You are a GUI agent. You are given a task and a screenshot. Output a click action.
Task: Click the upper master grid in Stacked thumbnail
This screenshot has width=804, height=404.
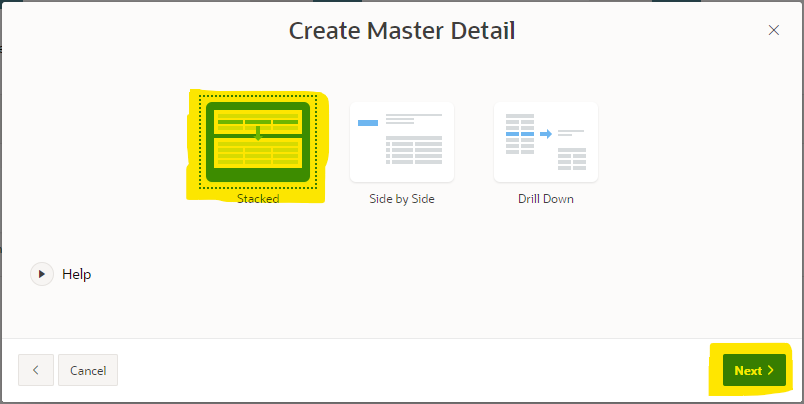coord(257,122)
